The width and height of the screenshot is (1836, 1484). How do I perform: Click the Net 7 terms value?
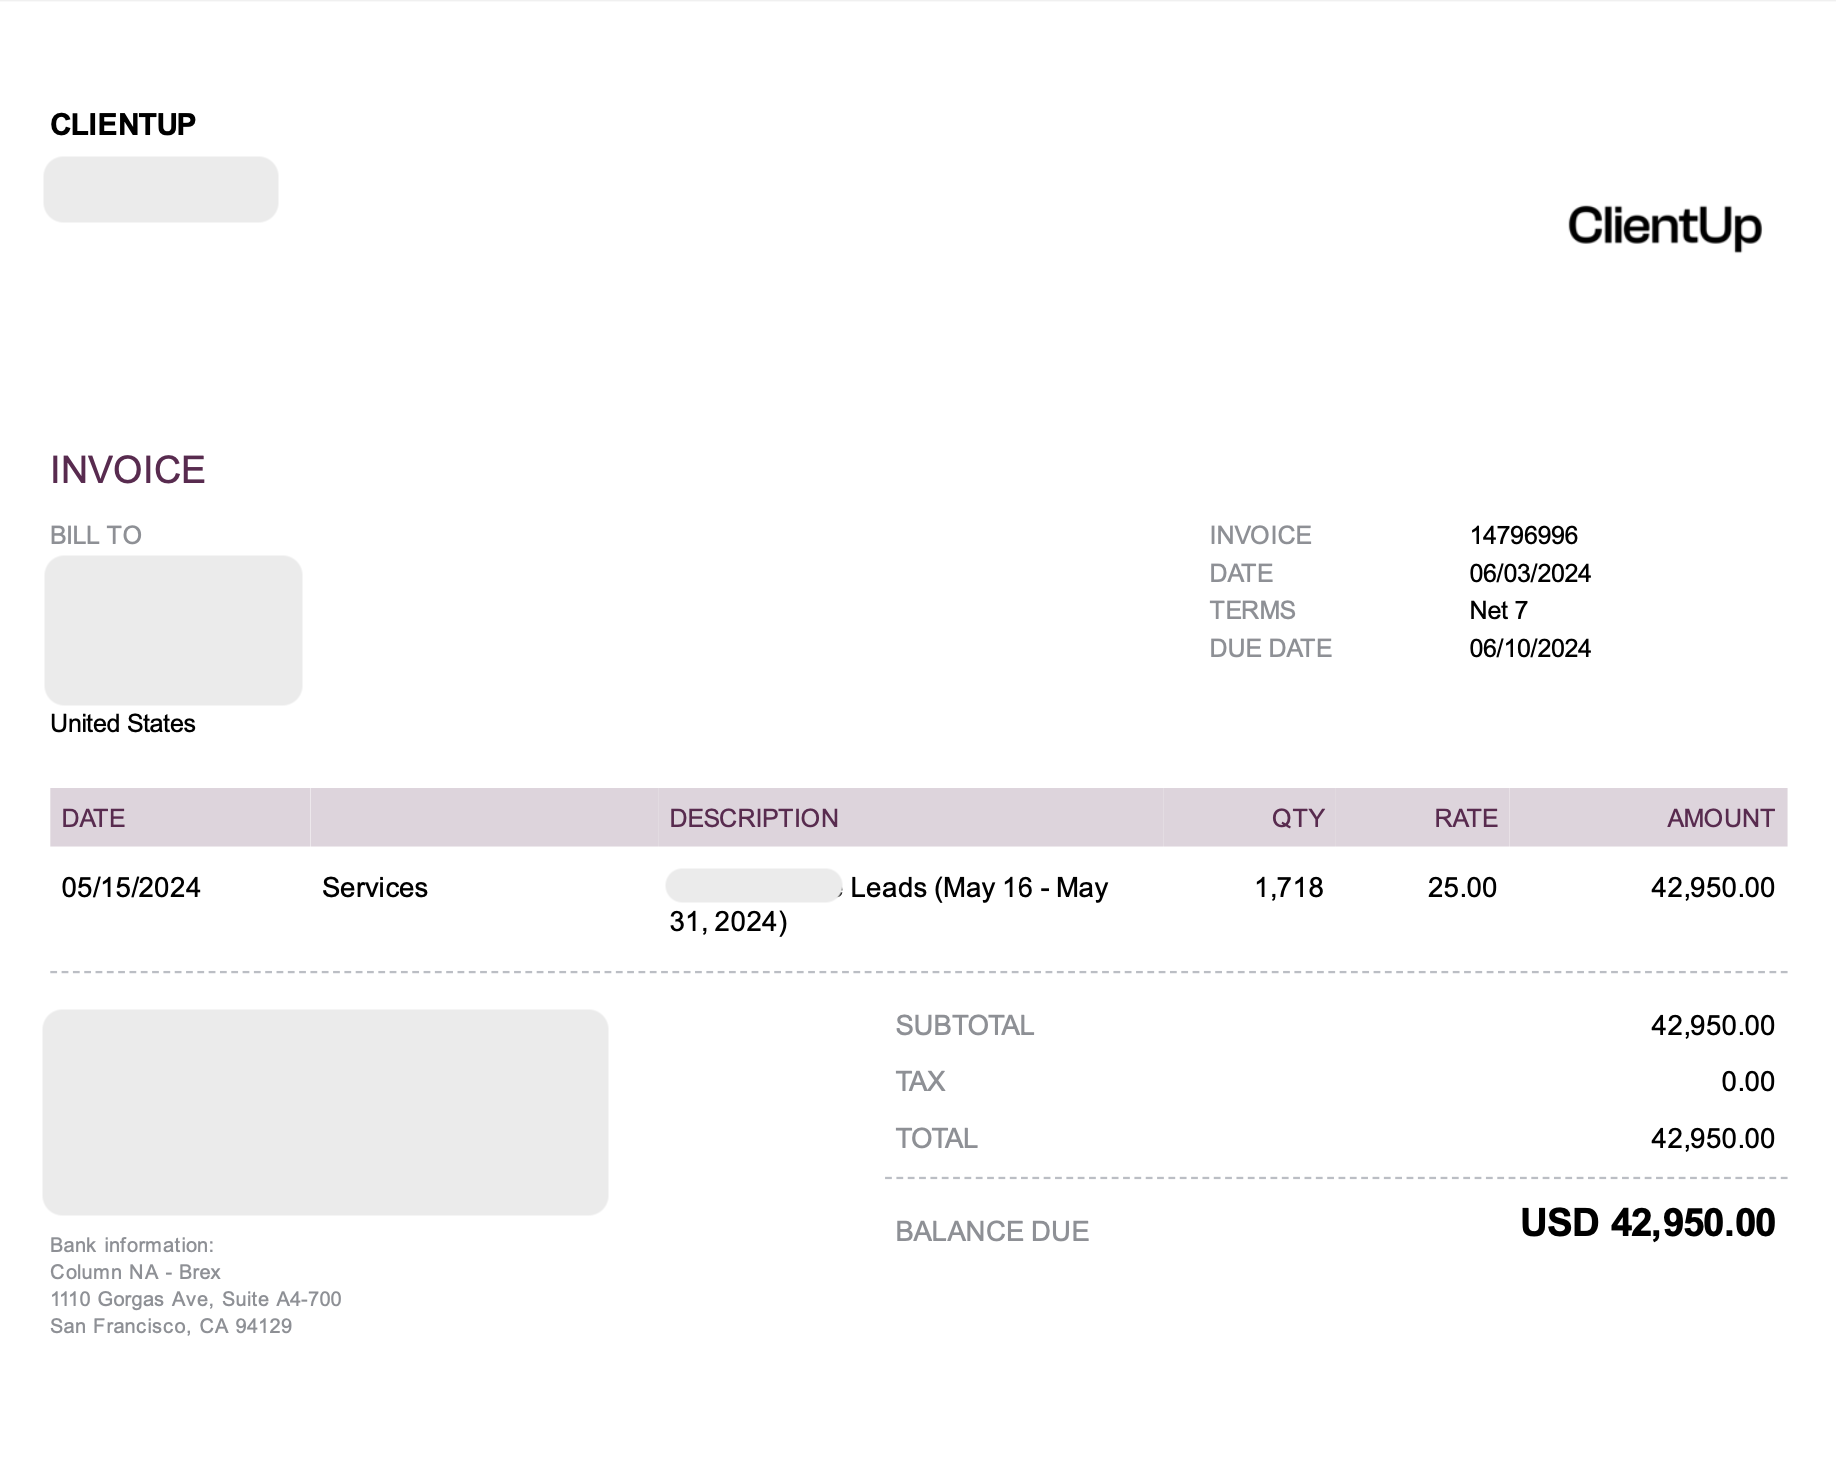coord(1498,611)
